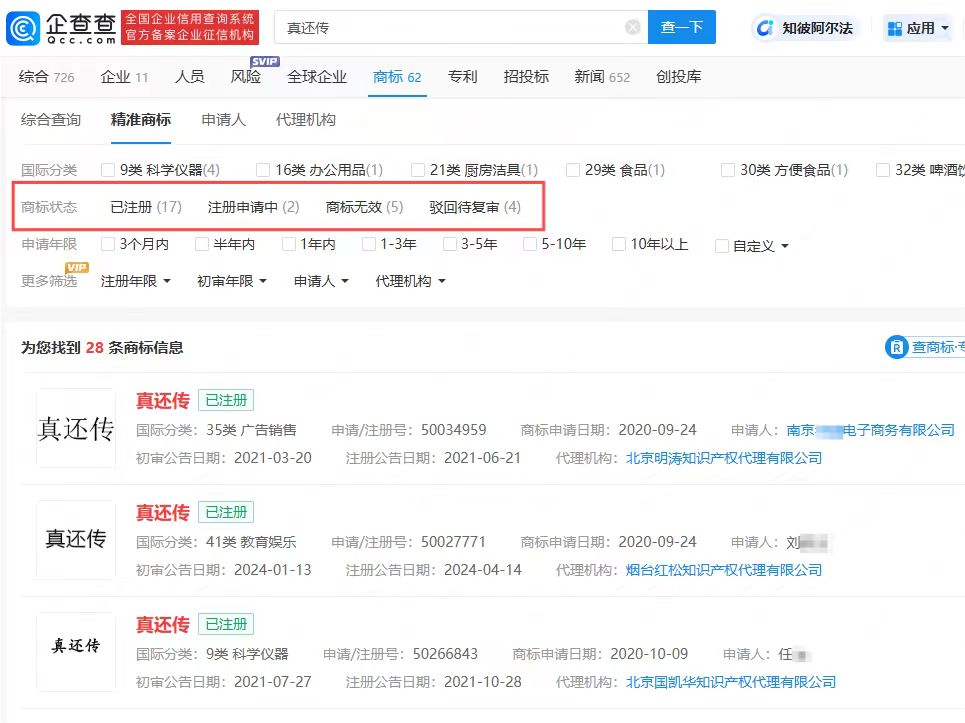Select the 精准商标 sub-tab

[x=141, y=119]
